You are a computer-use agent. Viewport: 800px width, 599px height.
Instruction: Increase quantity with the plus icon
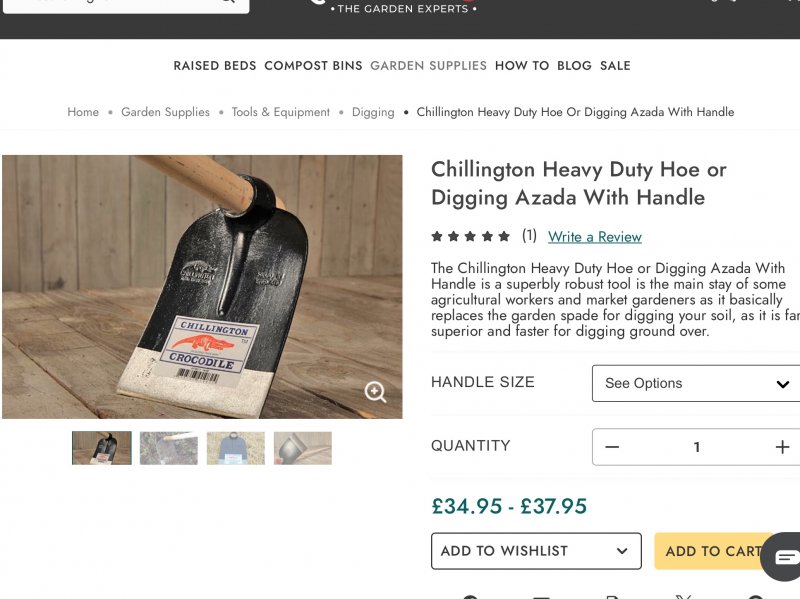[782, 447]
